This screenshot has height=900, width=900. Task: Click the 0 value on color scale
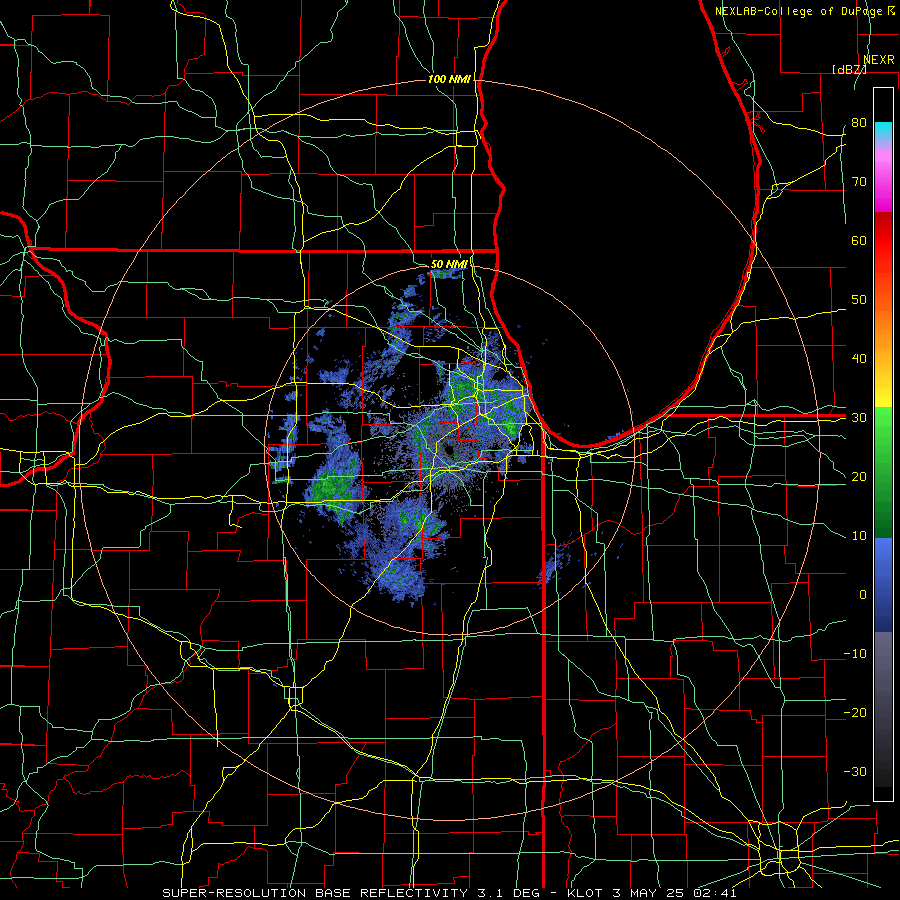(863, 595)
